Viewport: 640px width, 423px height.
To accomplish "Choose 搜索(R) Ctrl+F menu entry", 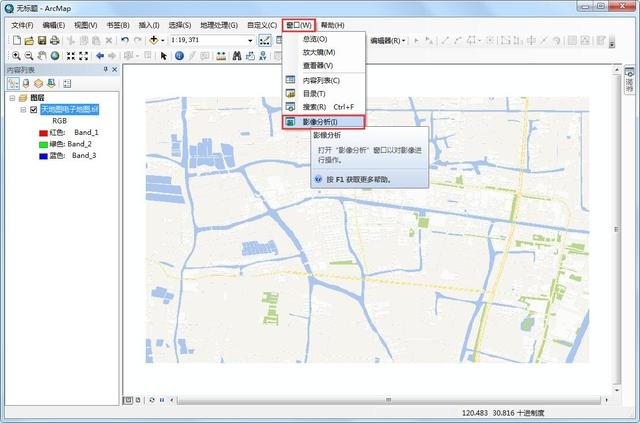I will pos(324,107).
